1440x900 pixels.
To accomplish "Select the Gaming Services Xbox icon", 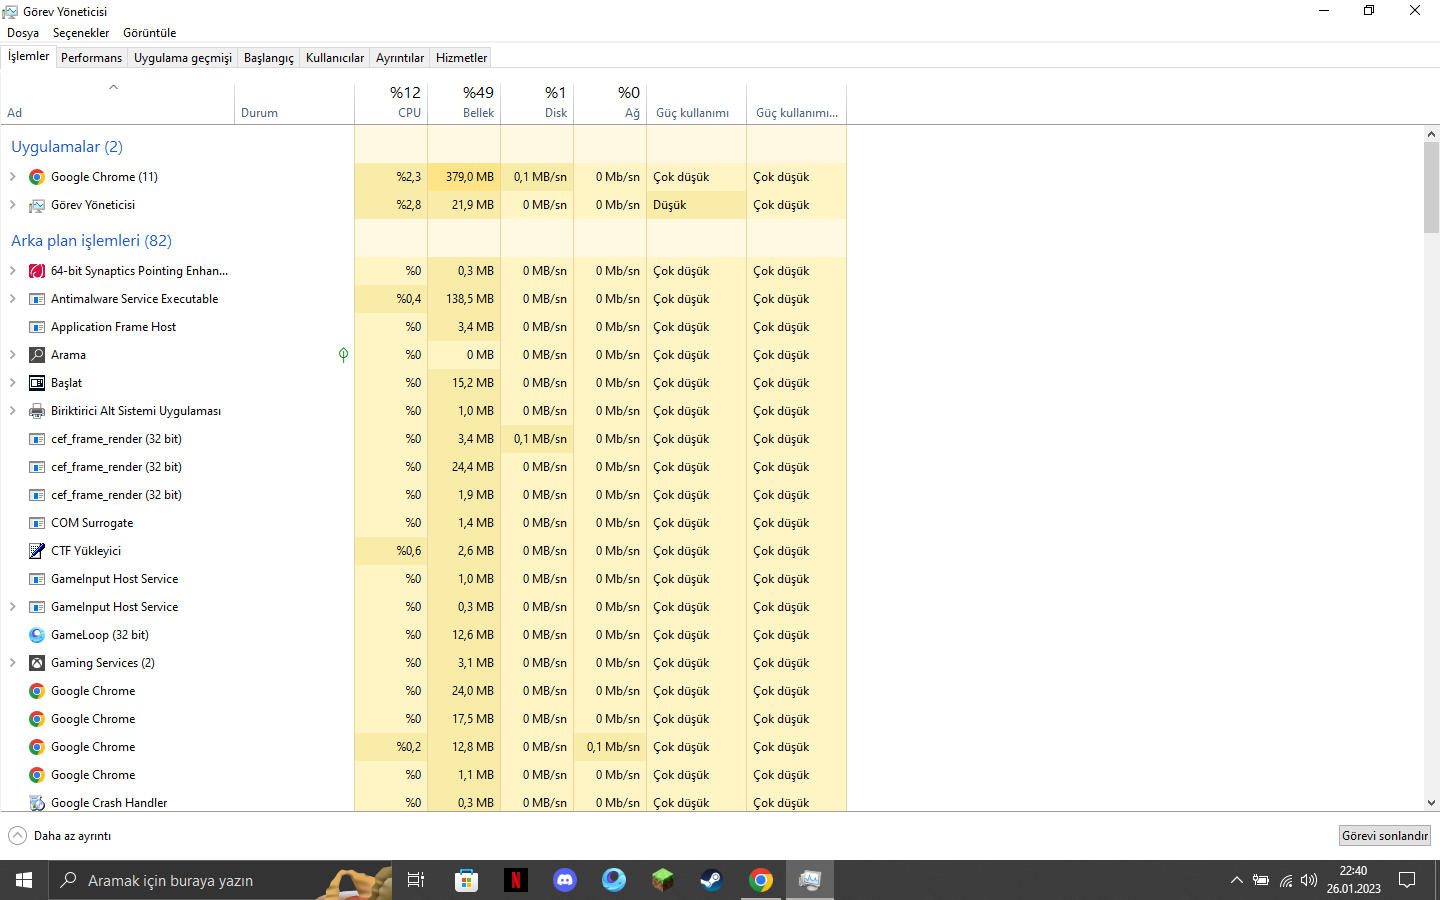I will 37,663.
